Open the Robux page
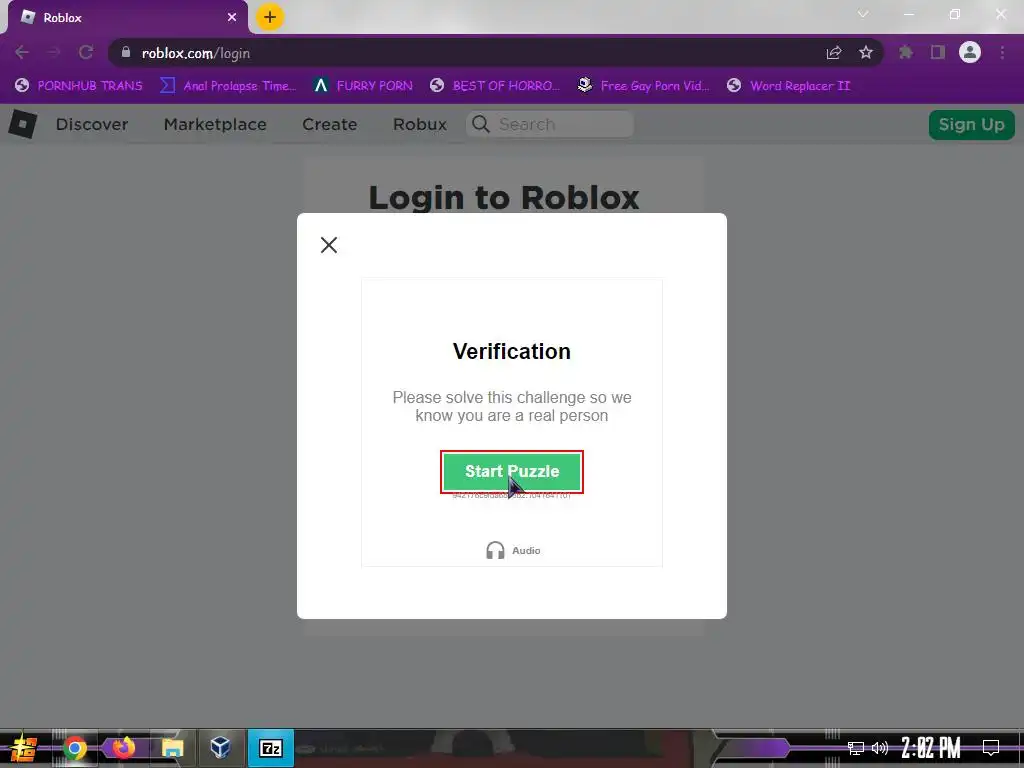This screenshot has width=1024, height=768. point(419,124)
